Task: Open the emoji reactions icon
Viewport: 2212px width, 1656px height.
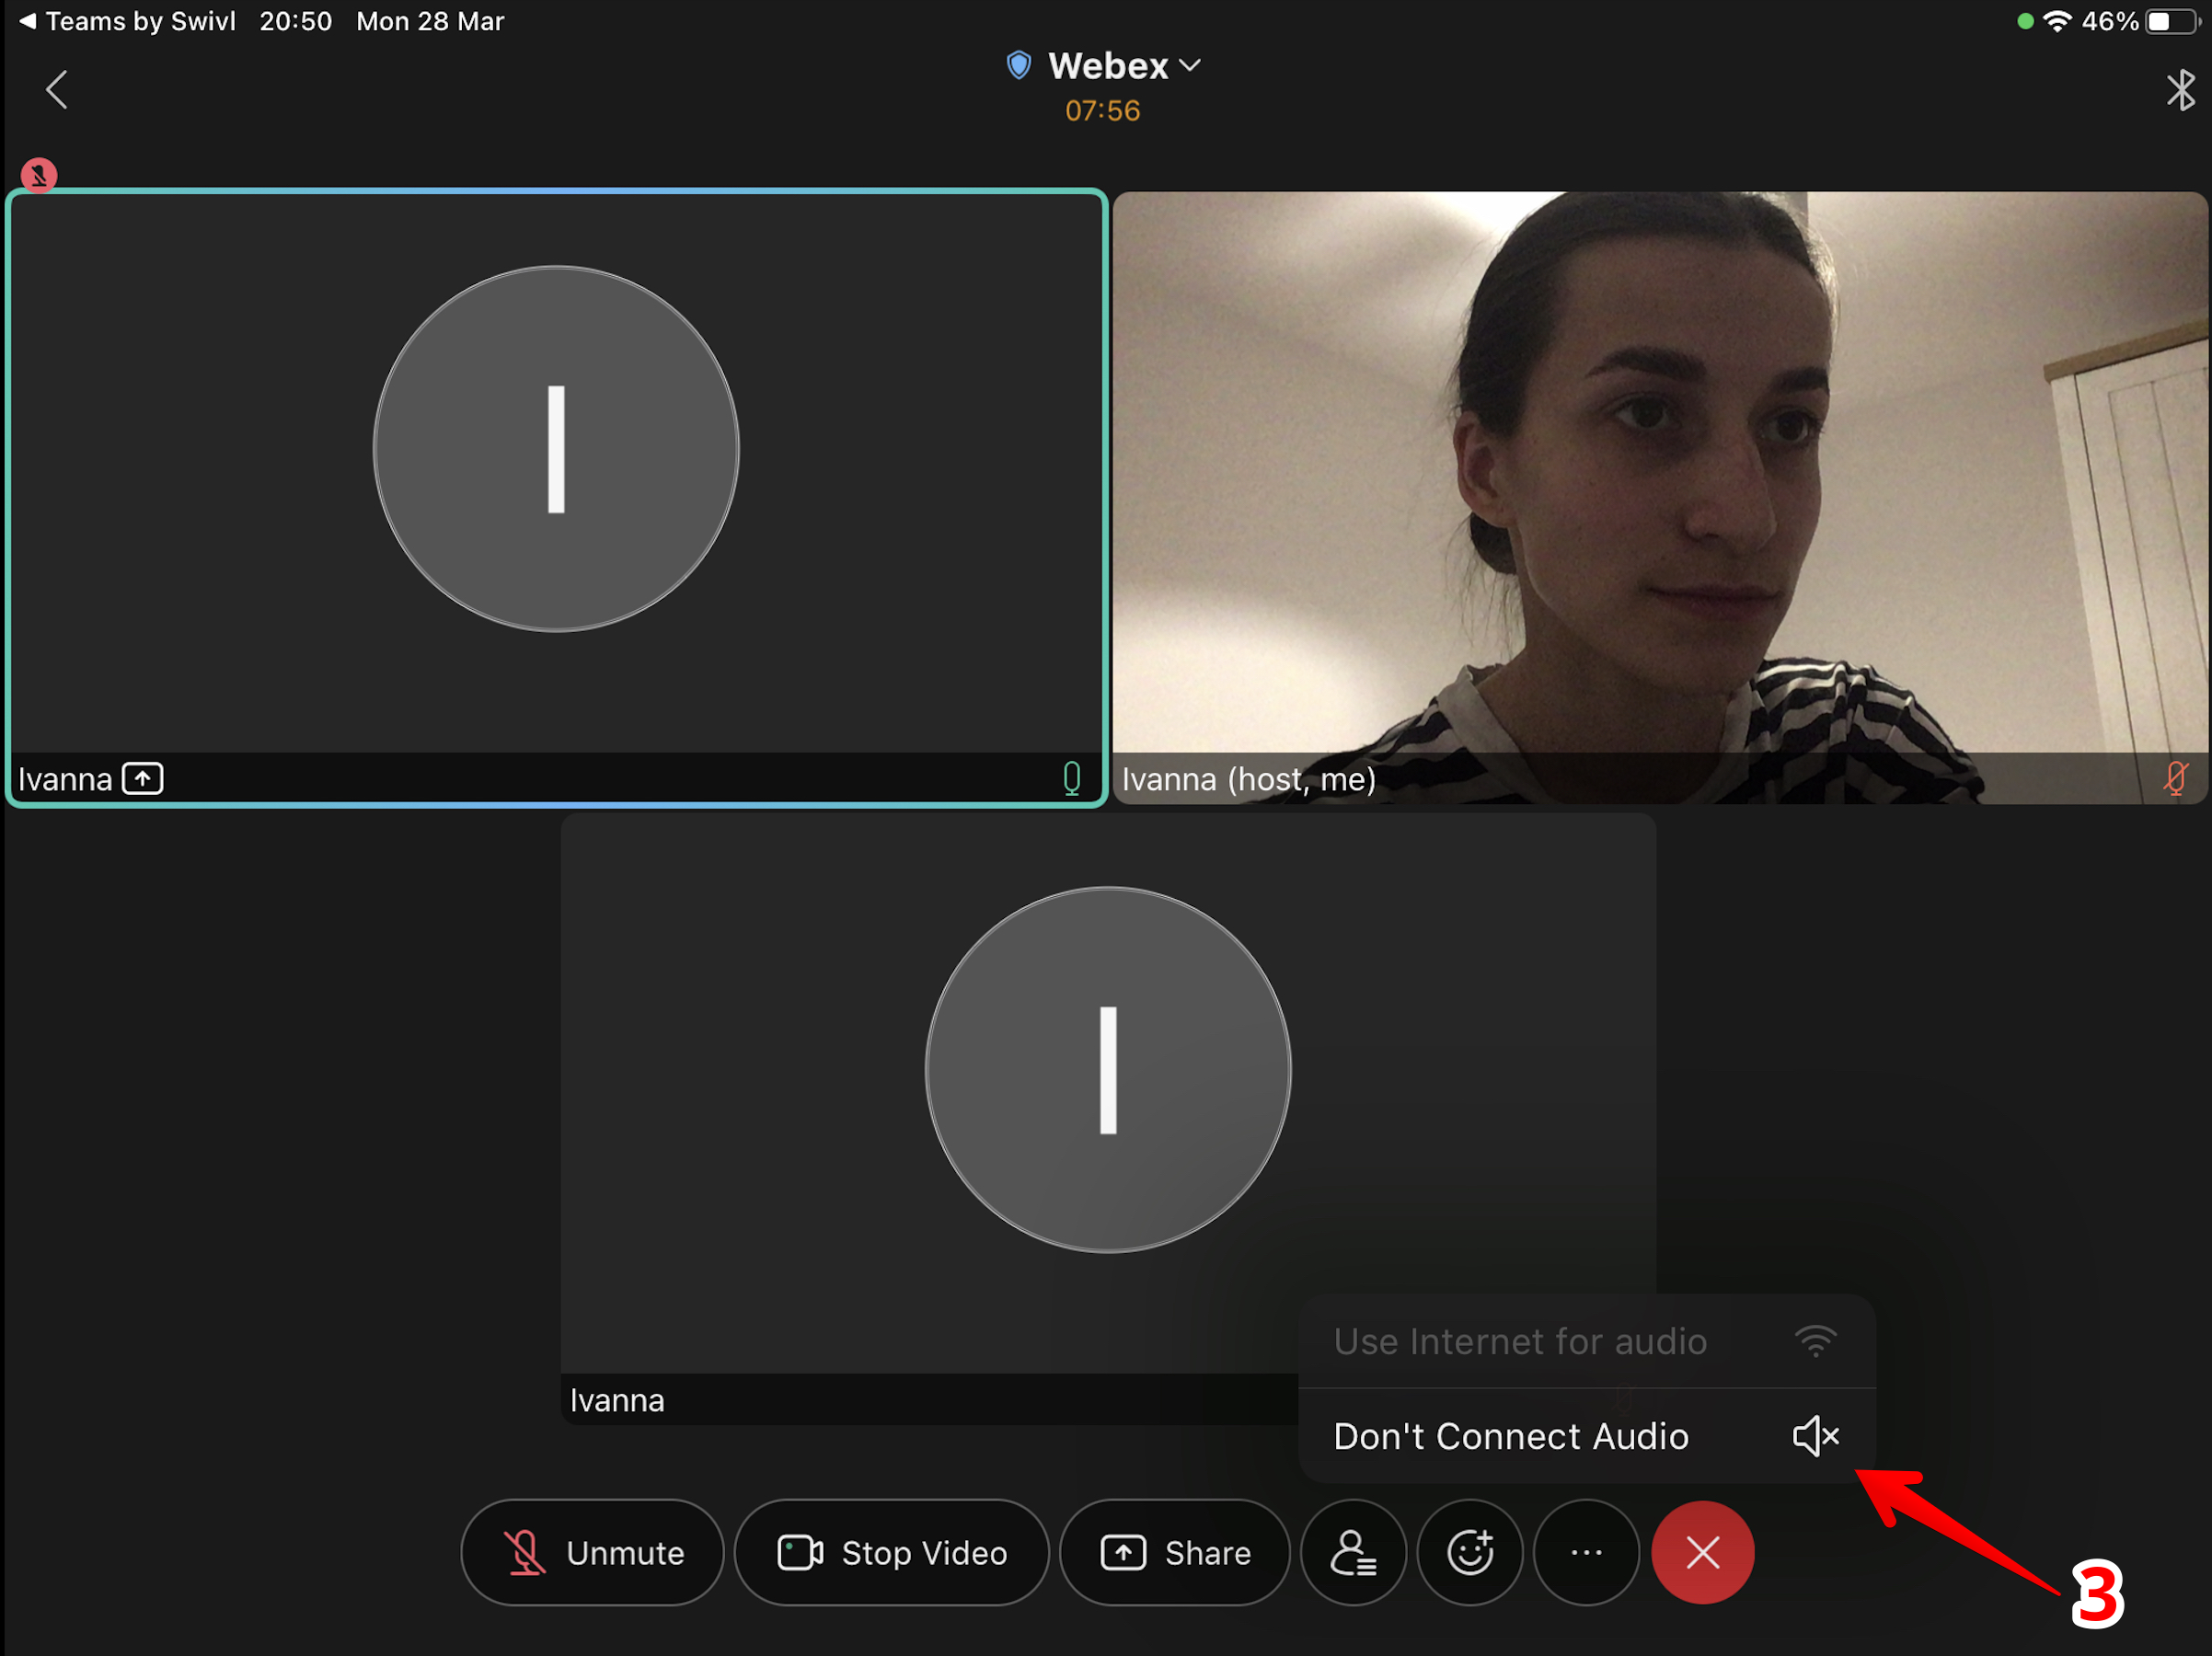Action: [1470, 1552]
